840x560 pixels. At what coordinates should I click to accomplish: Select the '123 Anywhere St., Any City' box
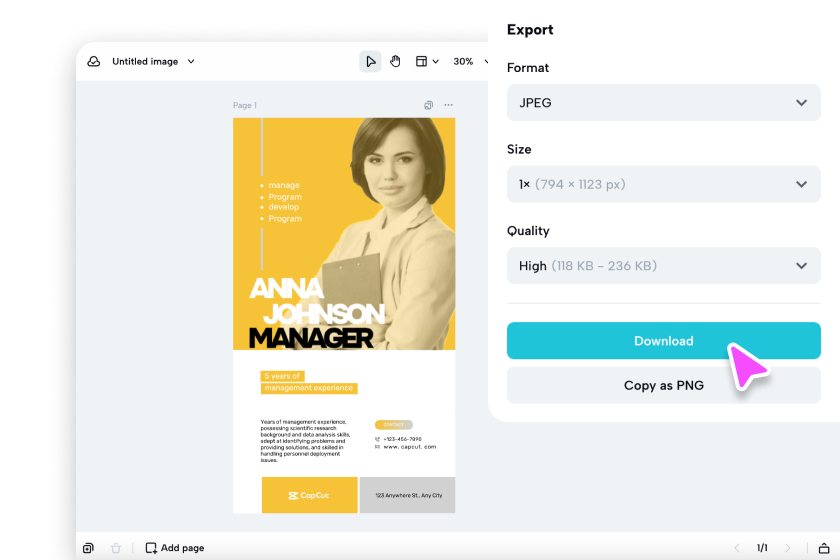pyautogui.click(x=408, y=495)
